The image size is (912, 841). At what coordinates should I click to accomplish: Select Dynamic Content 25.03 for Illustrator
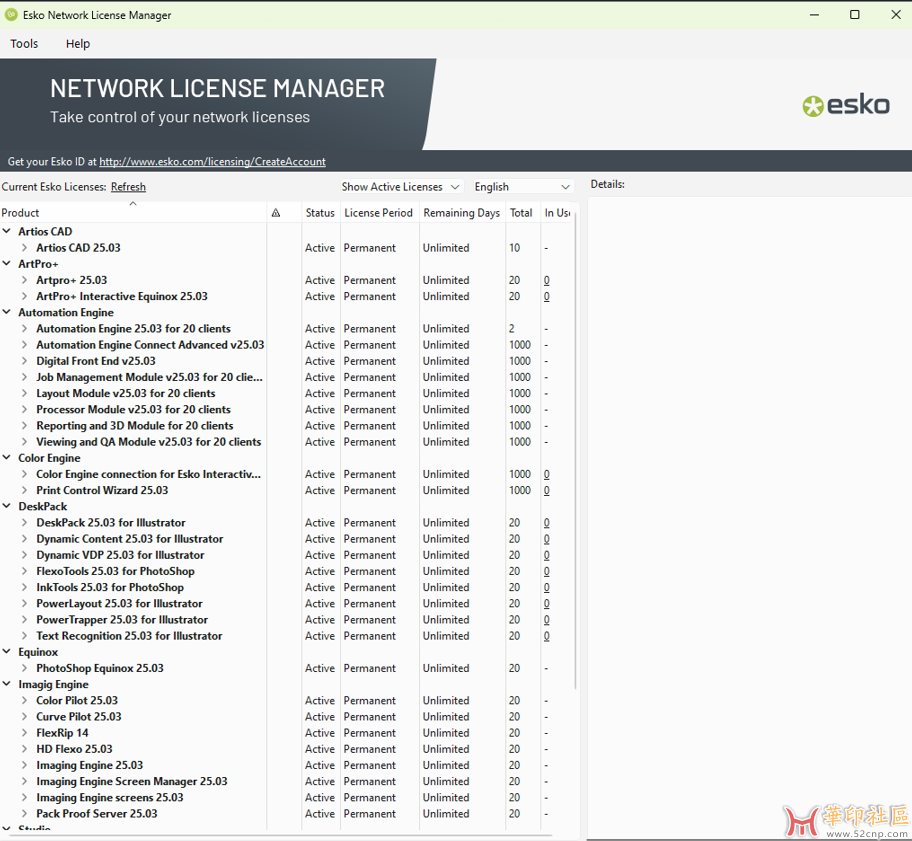click(x=130, y=539)
